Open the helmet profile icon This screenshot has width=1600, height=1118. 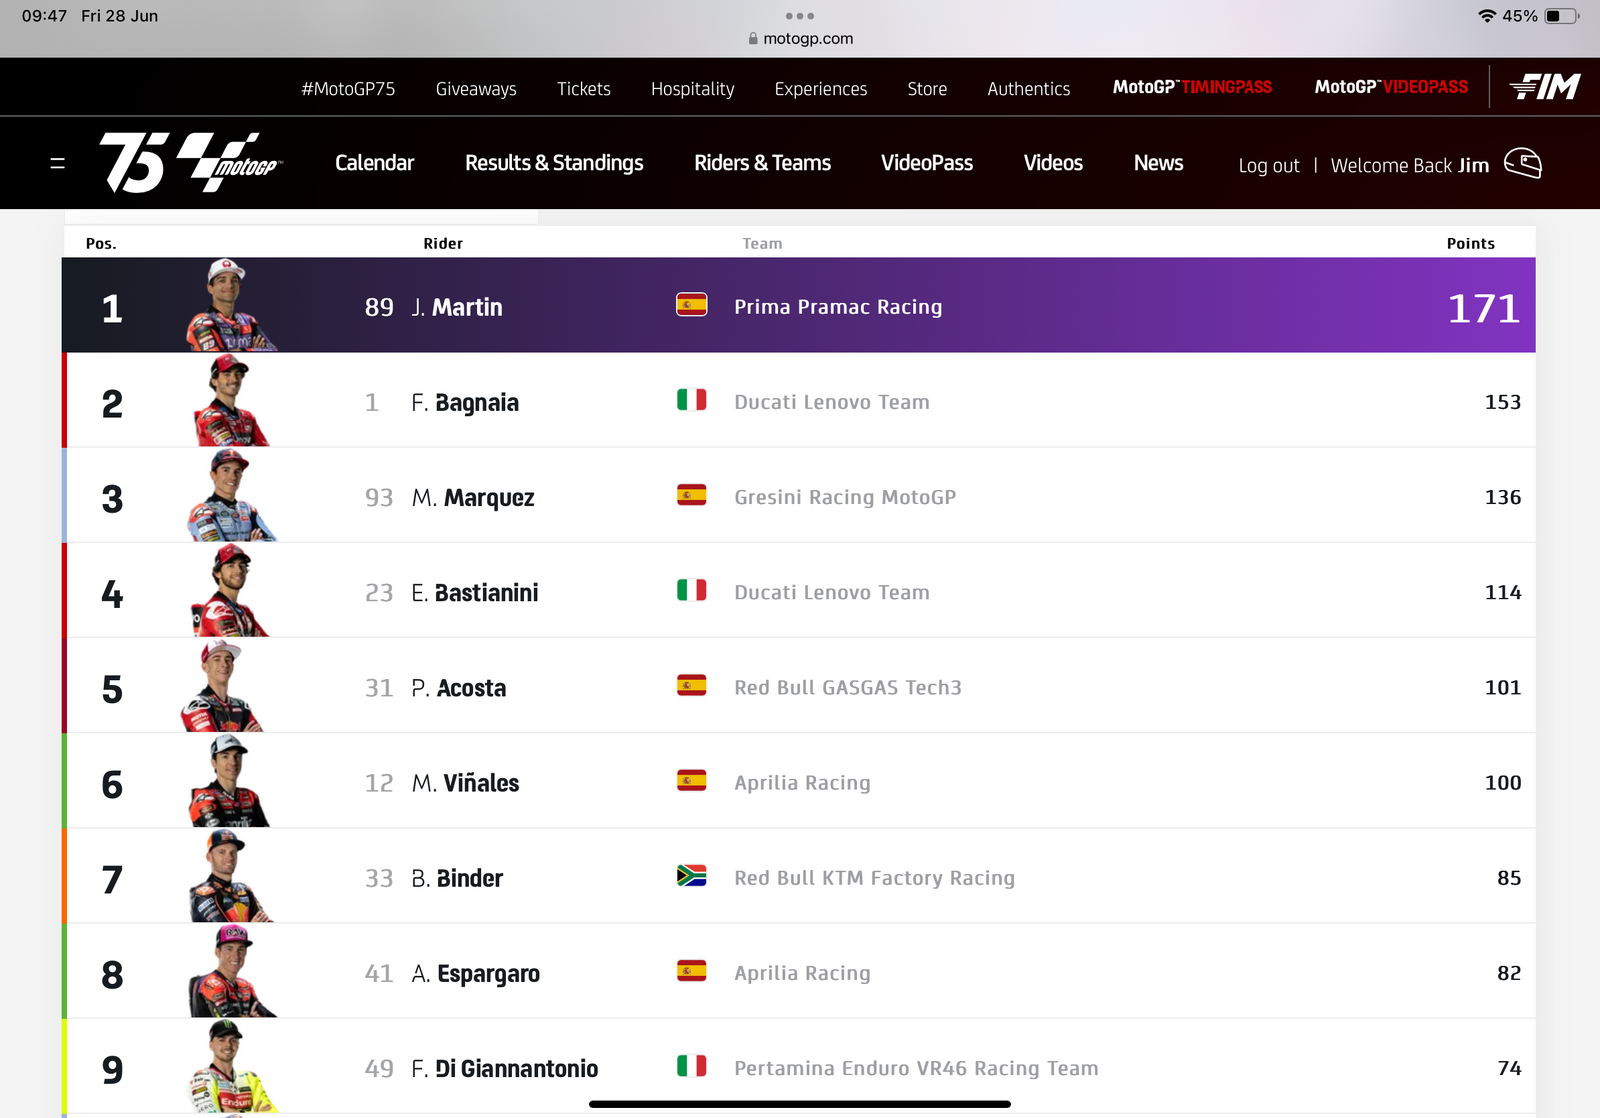click(1523, 163)
